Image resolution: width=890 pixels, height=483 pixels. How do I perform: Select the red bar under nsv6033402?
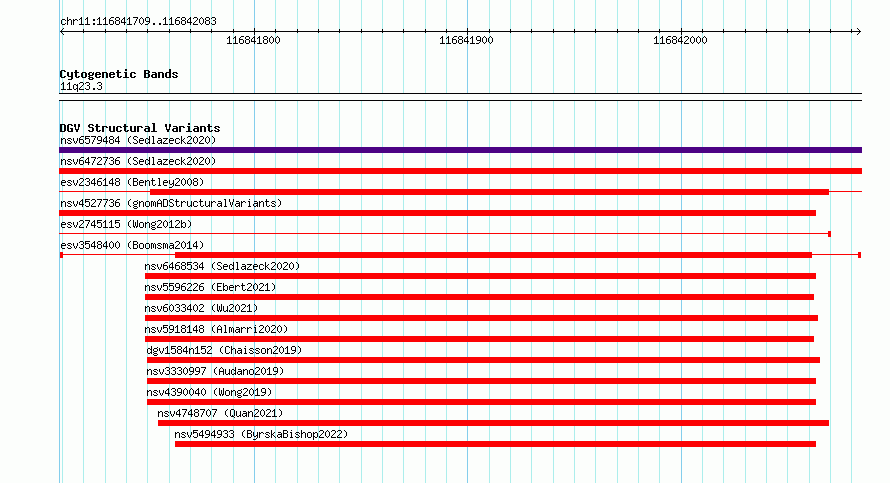point(481,318)
